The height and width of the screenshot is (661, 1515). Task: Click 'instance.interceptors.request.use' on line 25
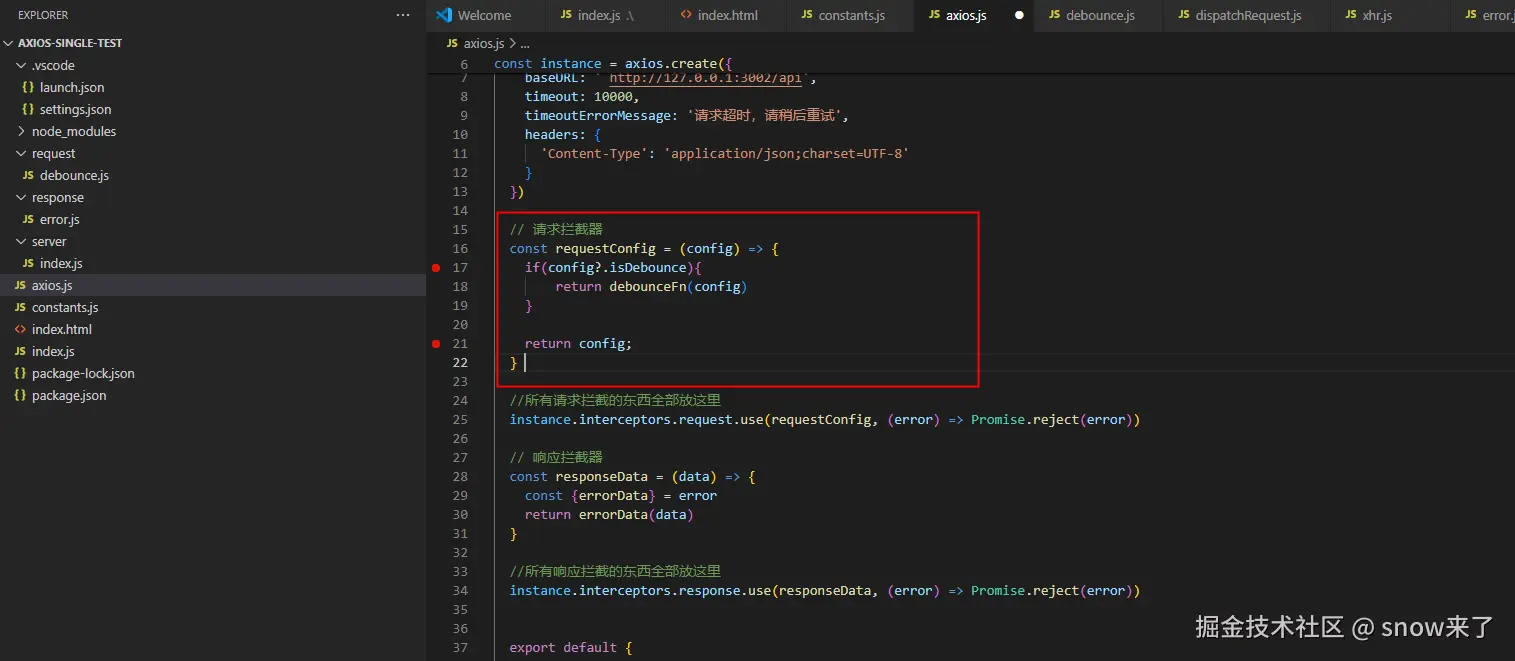point(636,420)
